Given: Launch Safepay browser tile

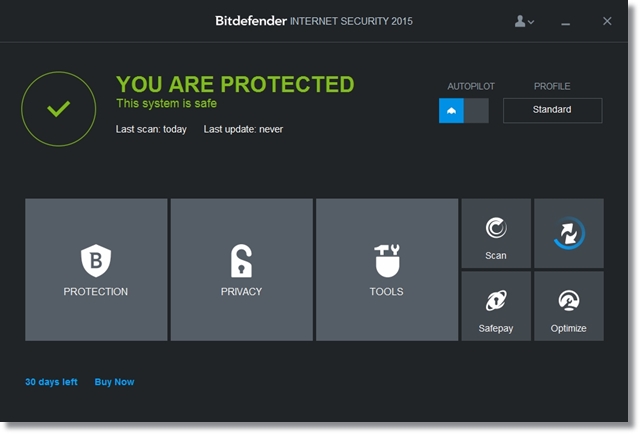Looking at the screenshot, I should click(x=496, y=306).
